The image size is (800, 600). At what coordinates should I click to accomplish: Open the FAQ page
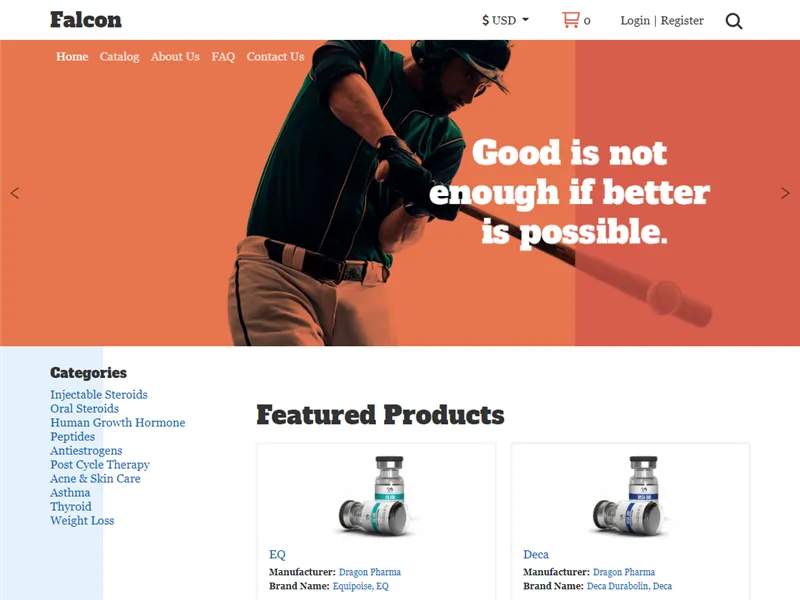point(223,56)
